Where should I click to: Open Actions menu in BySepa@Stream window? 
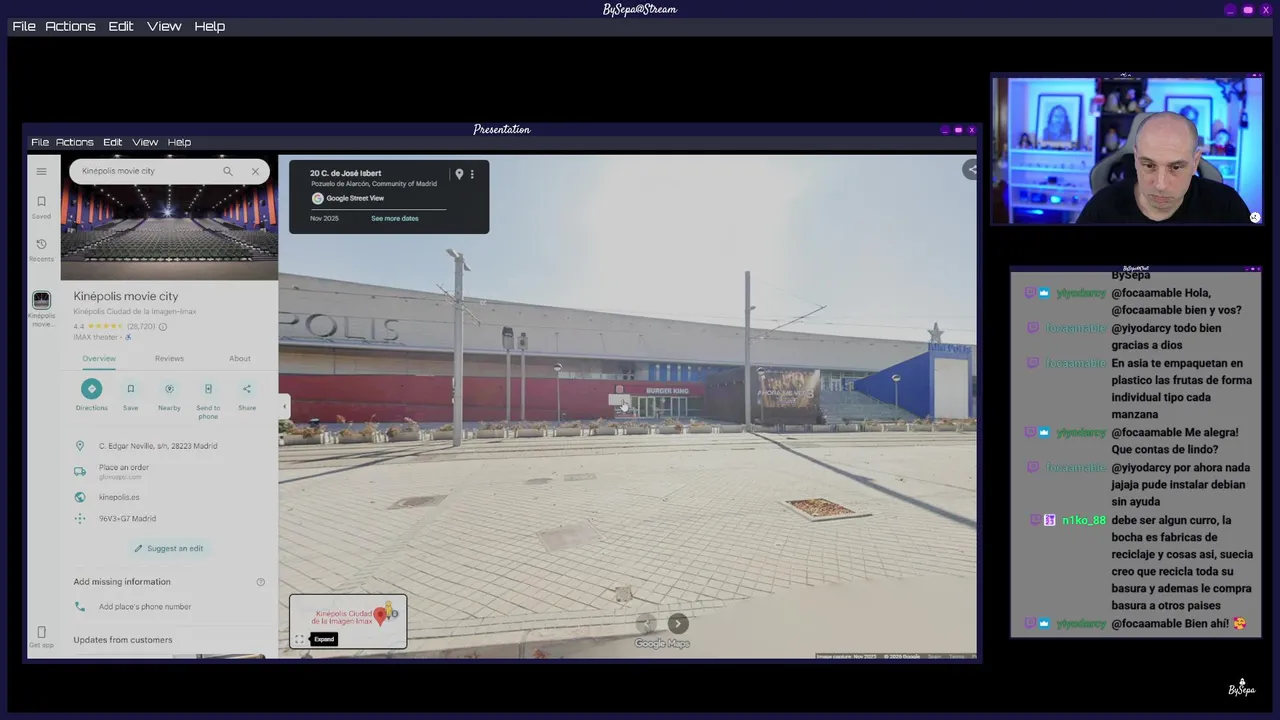pyautogui.click(x=71, y=26)
